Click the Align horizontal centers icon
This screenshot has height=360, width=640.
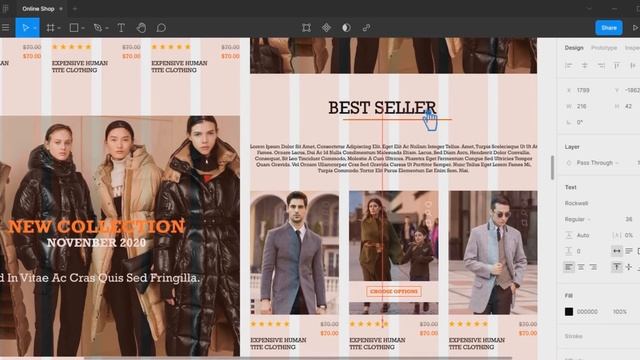point(584,65)
